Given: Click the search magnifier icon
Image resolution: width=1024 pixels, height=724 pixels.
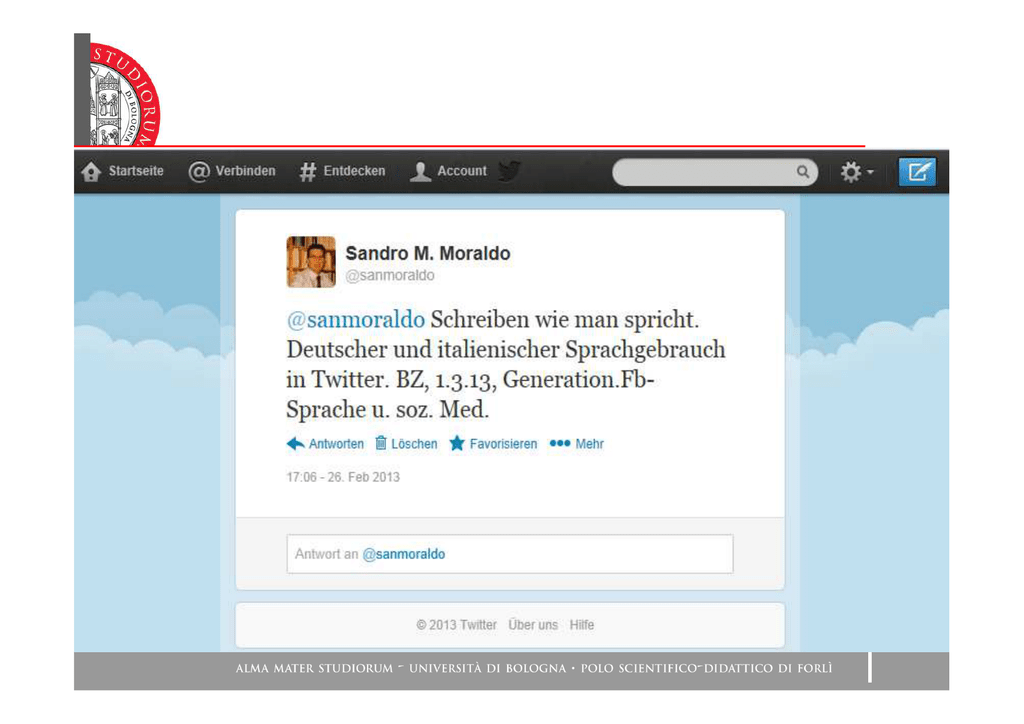Looking at the screenshot, I should pos(803,172).
